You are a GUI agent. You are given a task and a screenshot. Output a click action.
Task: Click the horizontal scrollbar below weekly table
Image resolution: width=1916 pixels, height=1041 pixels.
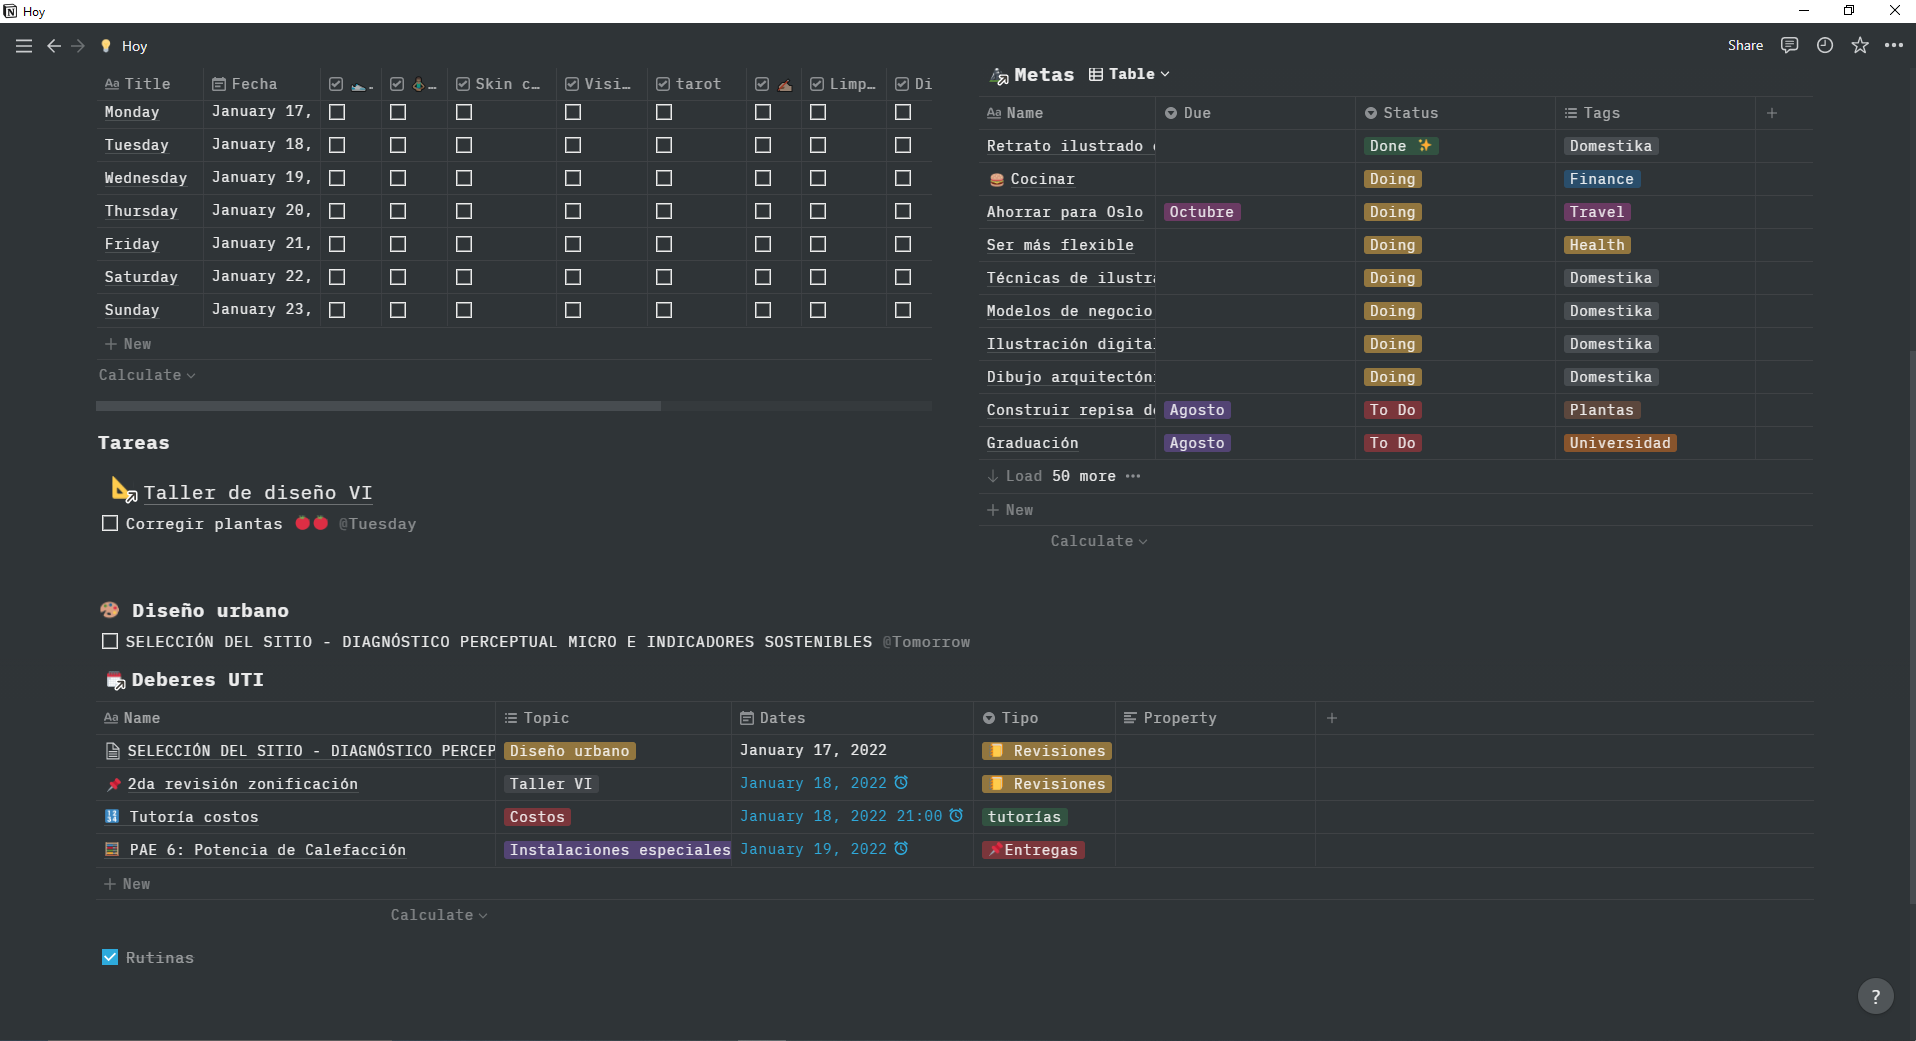tap(378, 406)
